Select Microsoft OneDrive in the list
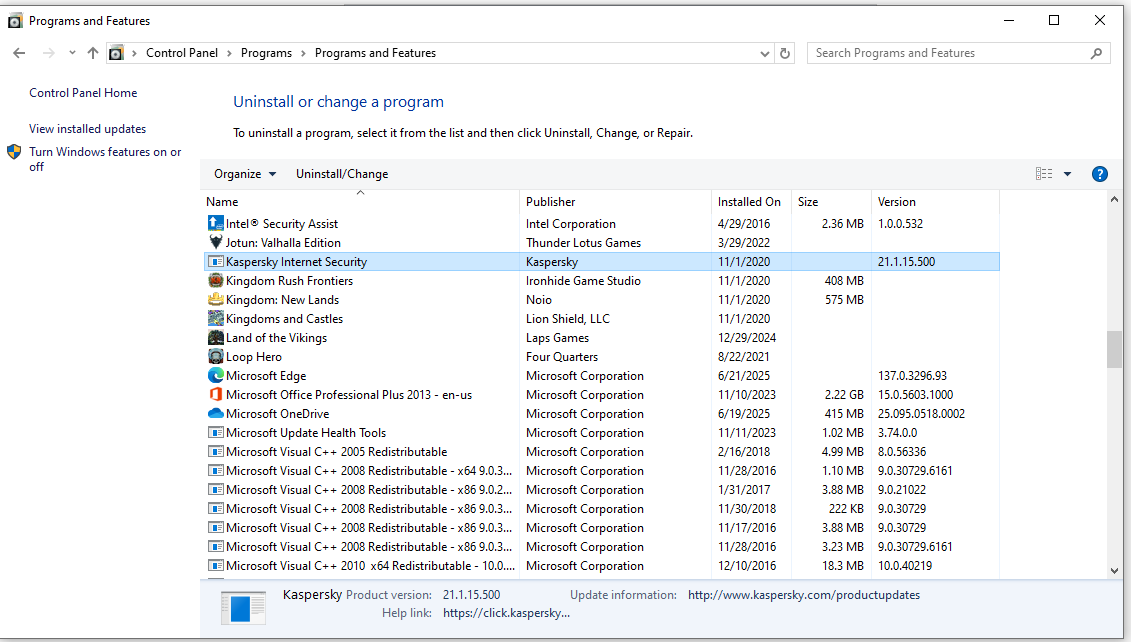This screenshot has width=1131, height=642. point(278,413)
